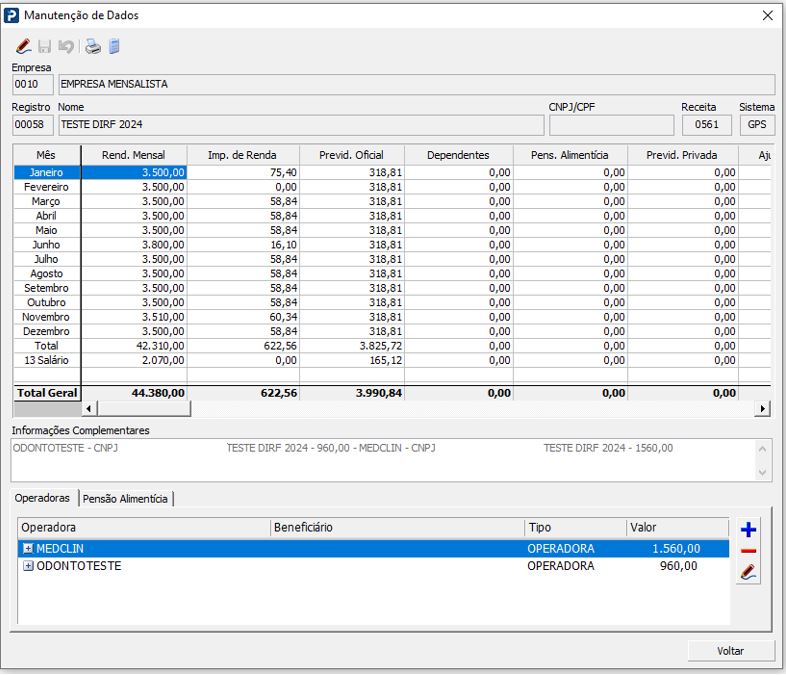
Task: Click the blue clipboard report icon
Action: [114, 46]
